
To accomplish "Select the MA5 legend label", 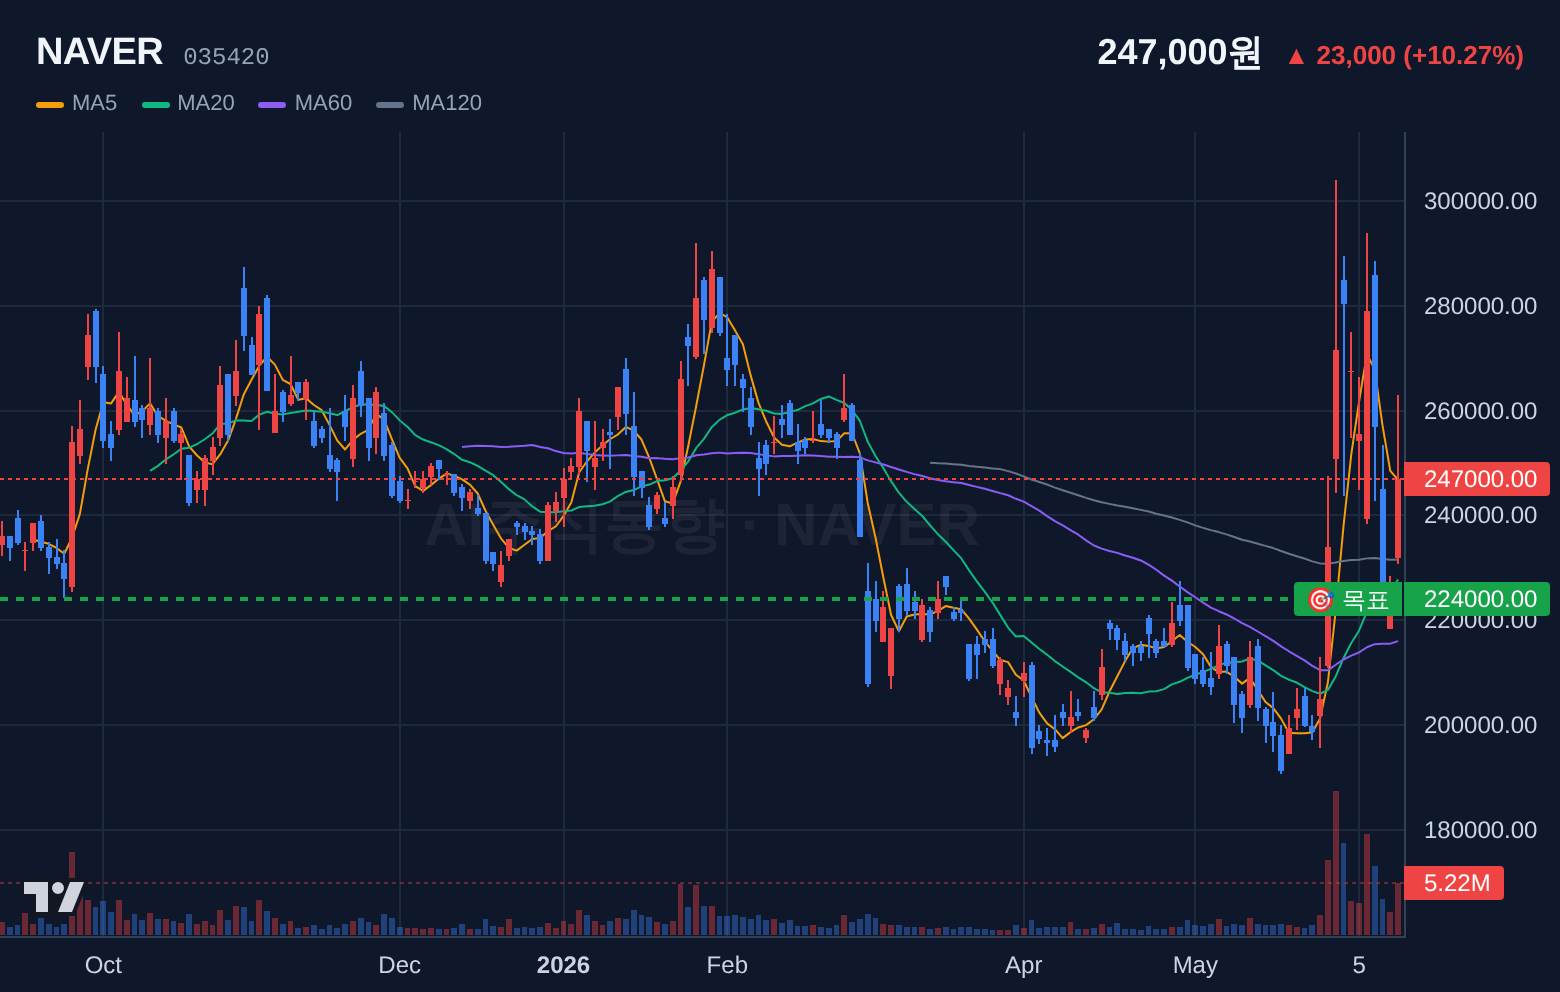I will click(94, 103).
